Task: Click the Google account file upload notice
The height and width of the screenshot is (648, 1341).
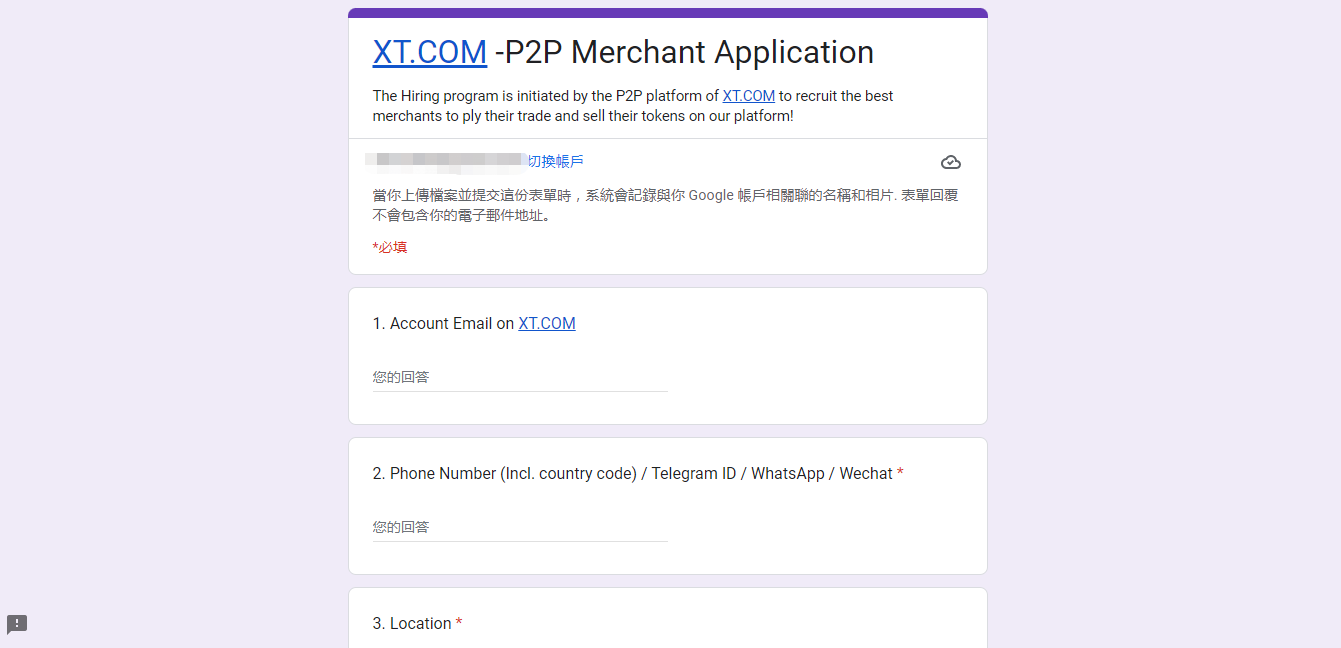Action: [x=666, y=205]
